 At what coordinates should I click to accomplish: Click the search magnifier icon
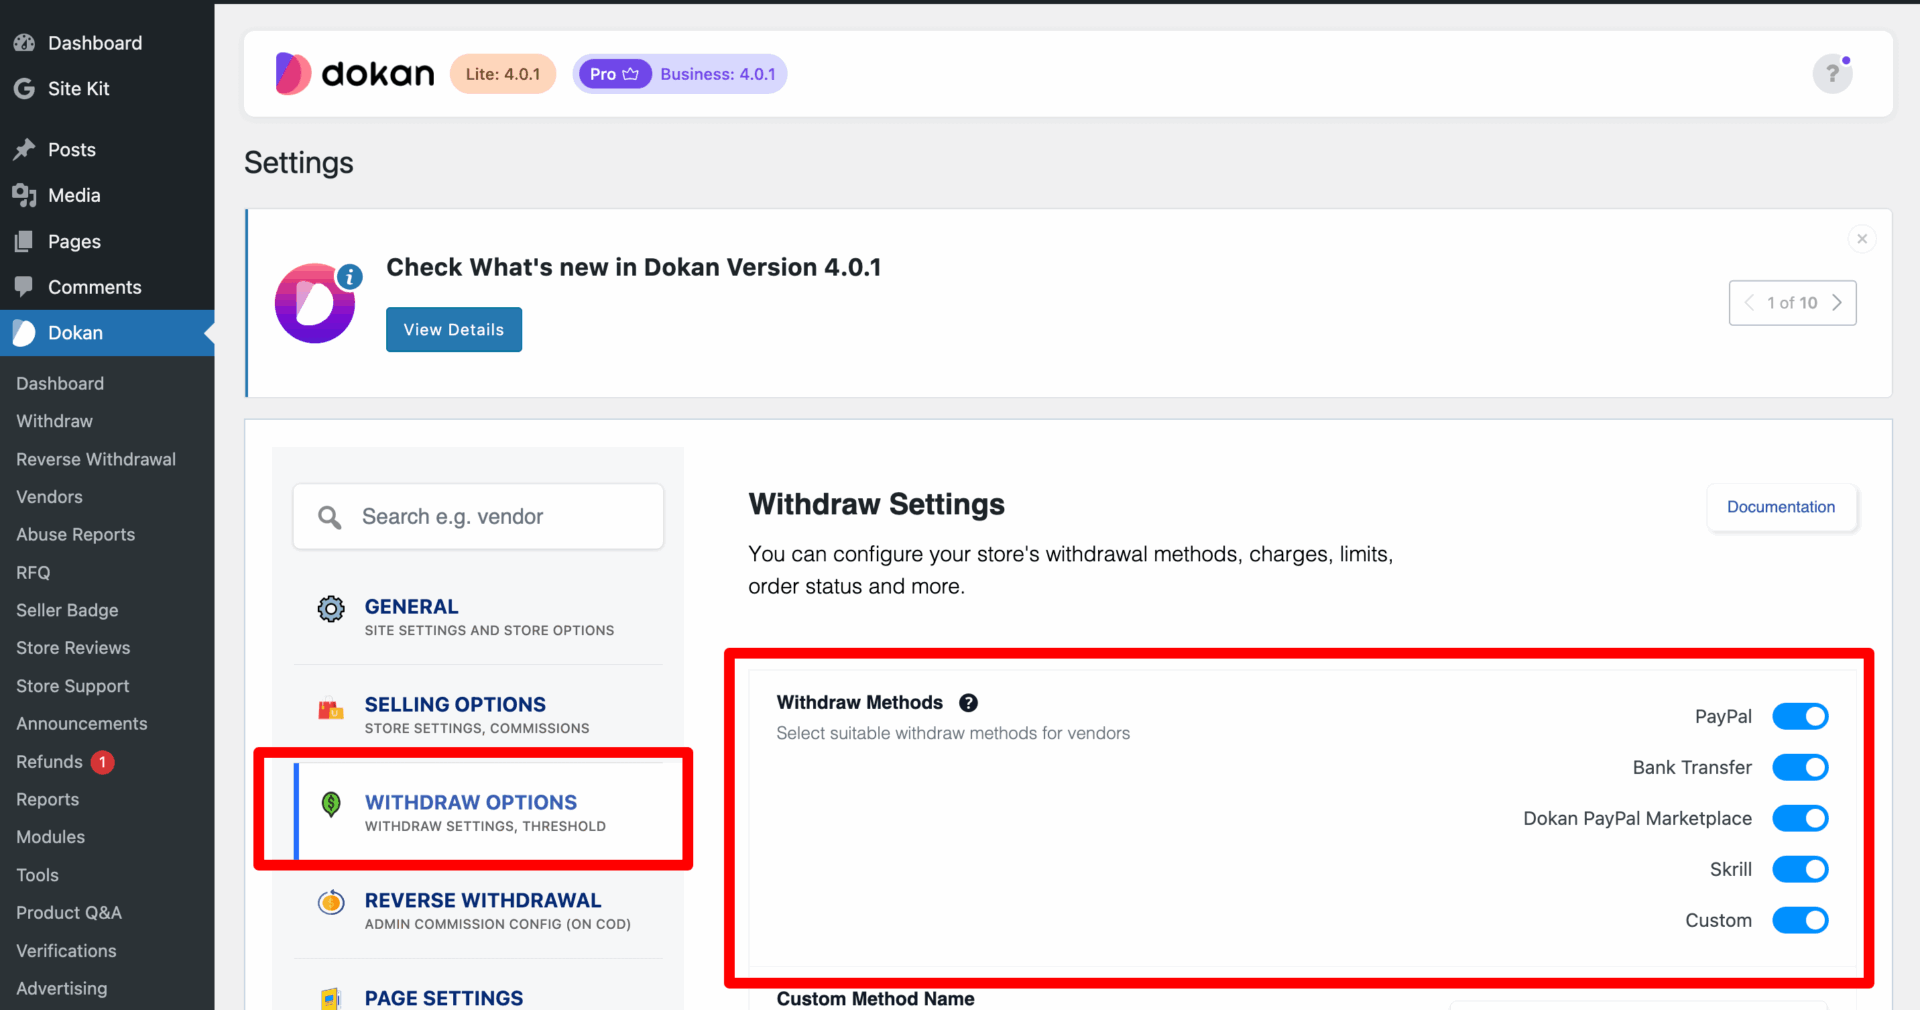(x=329, y=517)
